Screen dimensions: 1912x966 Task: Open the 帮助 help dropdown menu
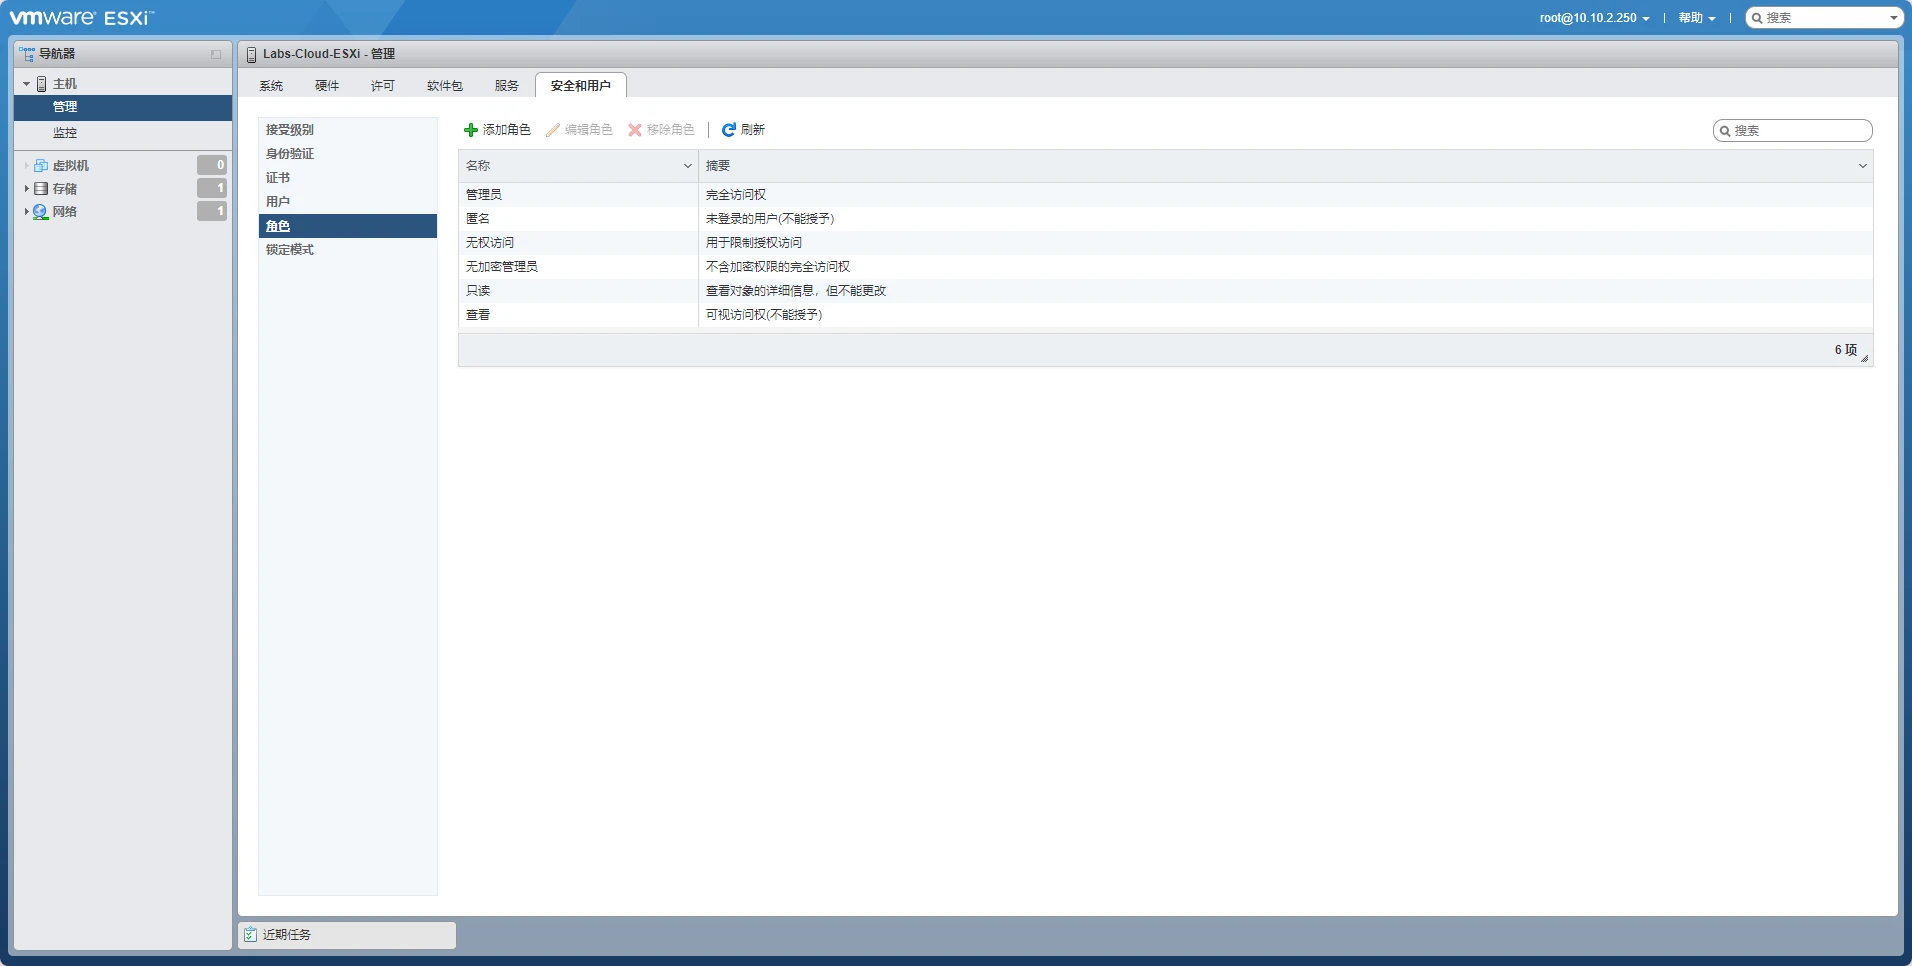point(1696,18)
